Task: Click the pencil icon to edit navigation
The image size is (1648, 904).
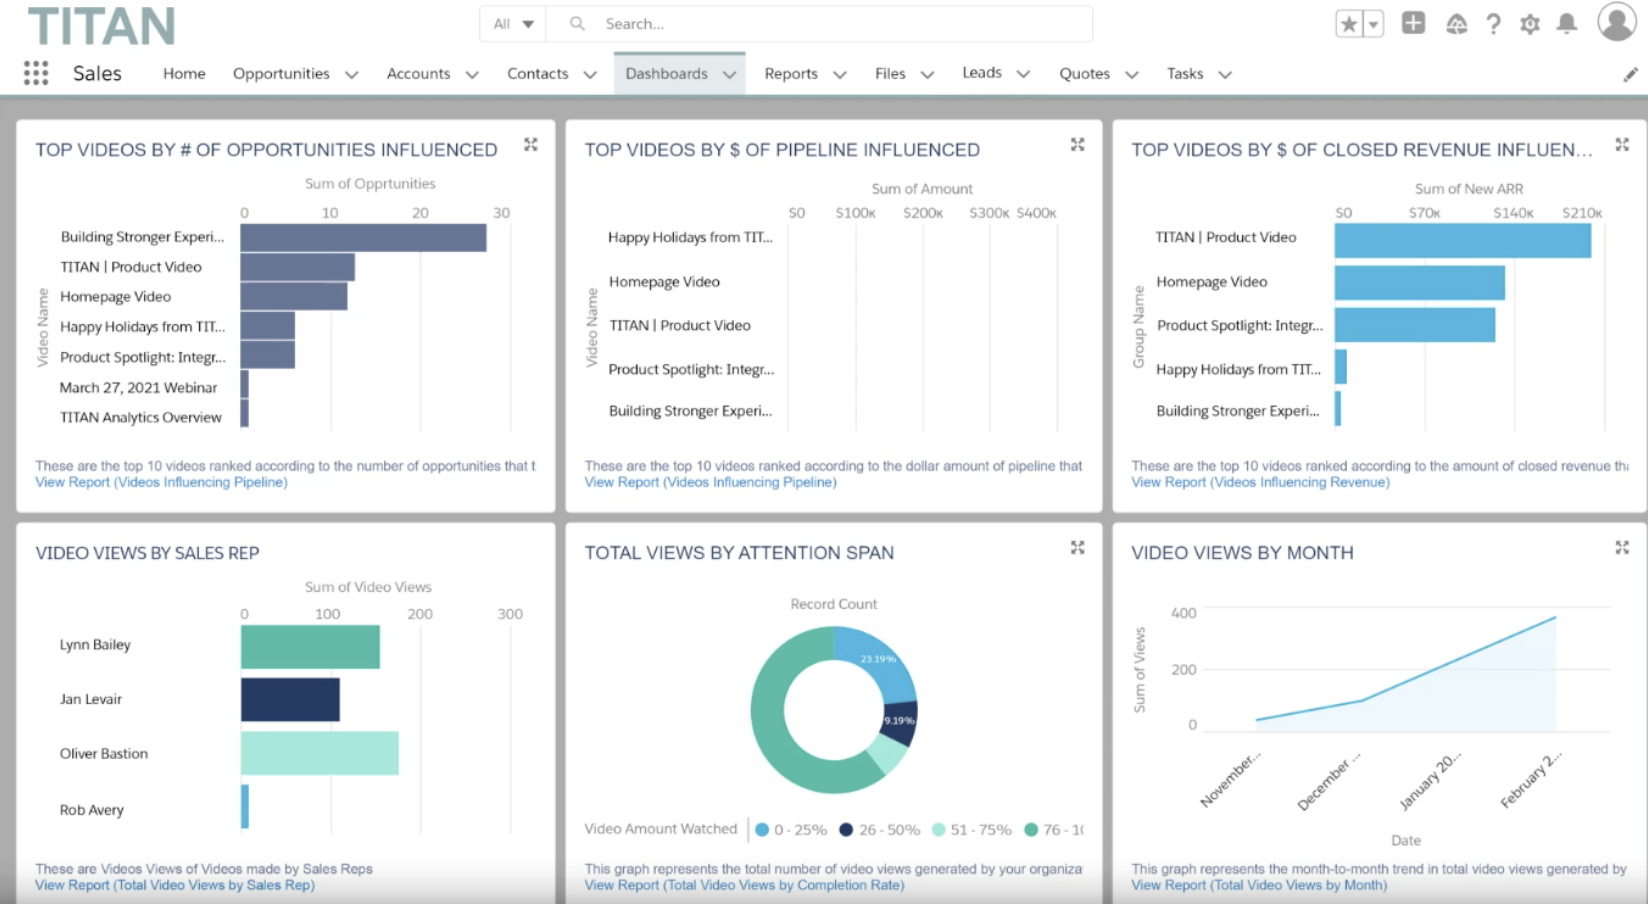Action: [1630, 74]
